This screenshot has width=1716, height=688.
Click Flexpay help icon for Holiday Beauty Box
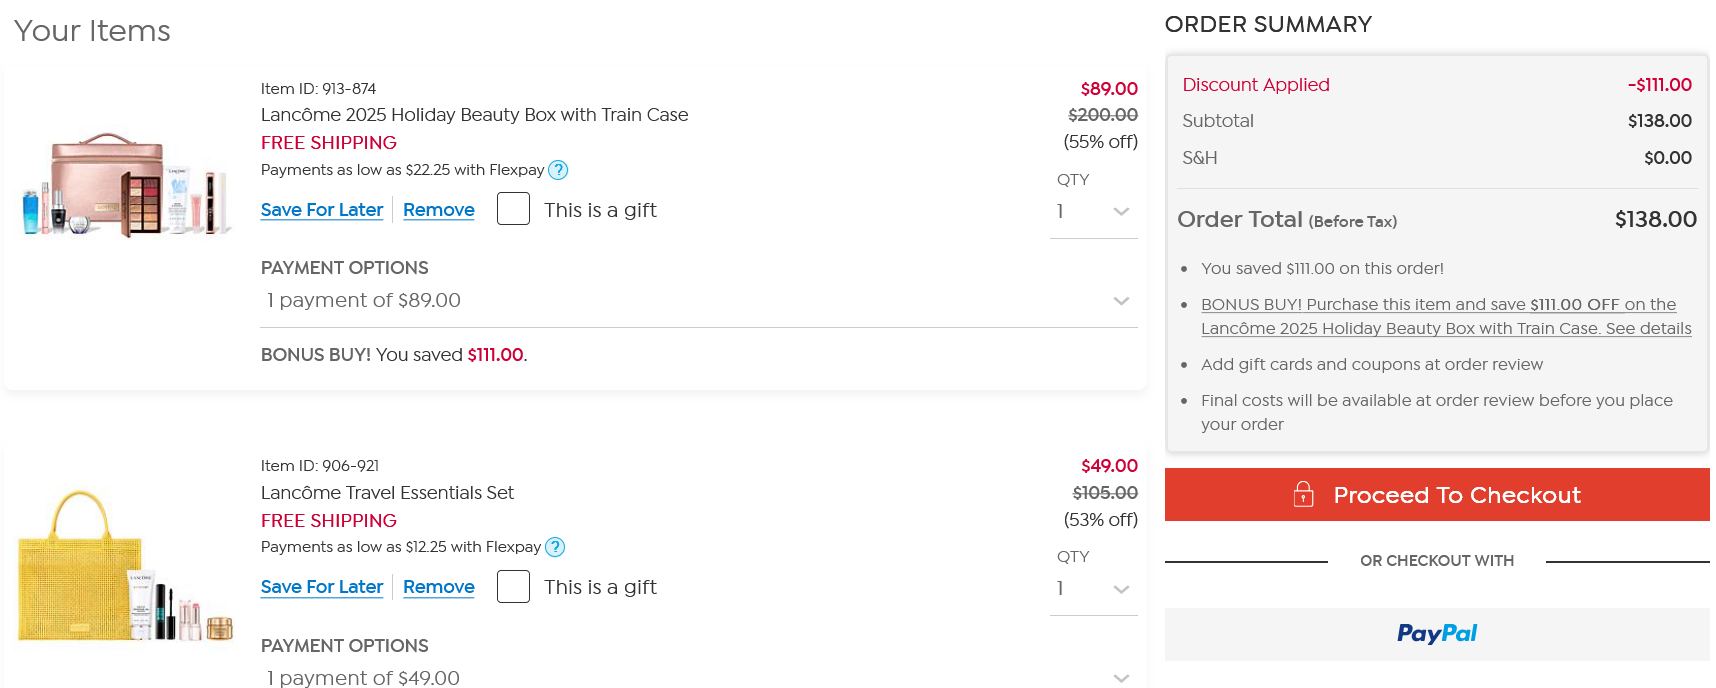pyautogui.click(x=558, y=170)
